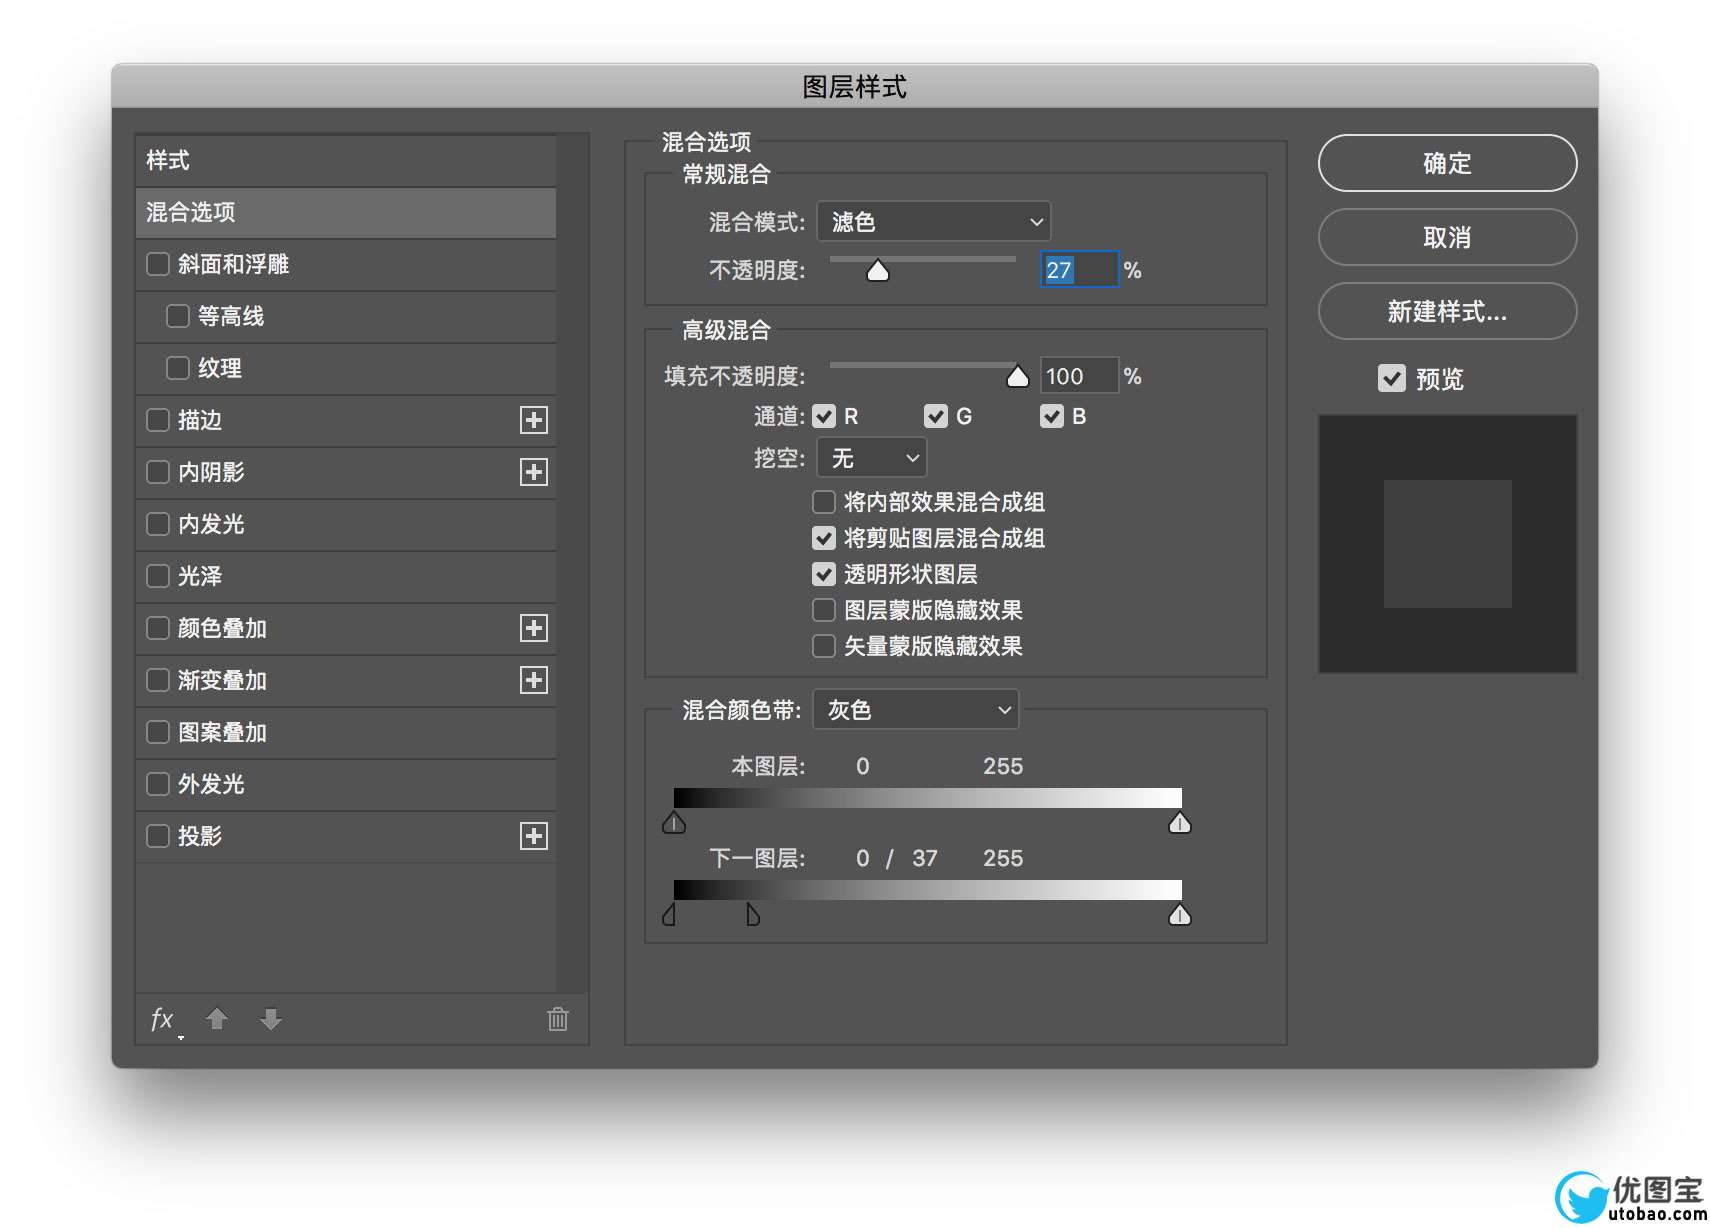This screenshot has height=1228, width=1710.
Task: Tick the 描边 effect checkbox
Action: (158, 420)
